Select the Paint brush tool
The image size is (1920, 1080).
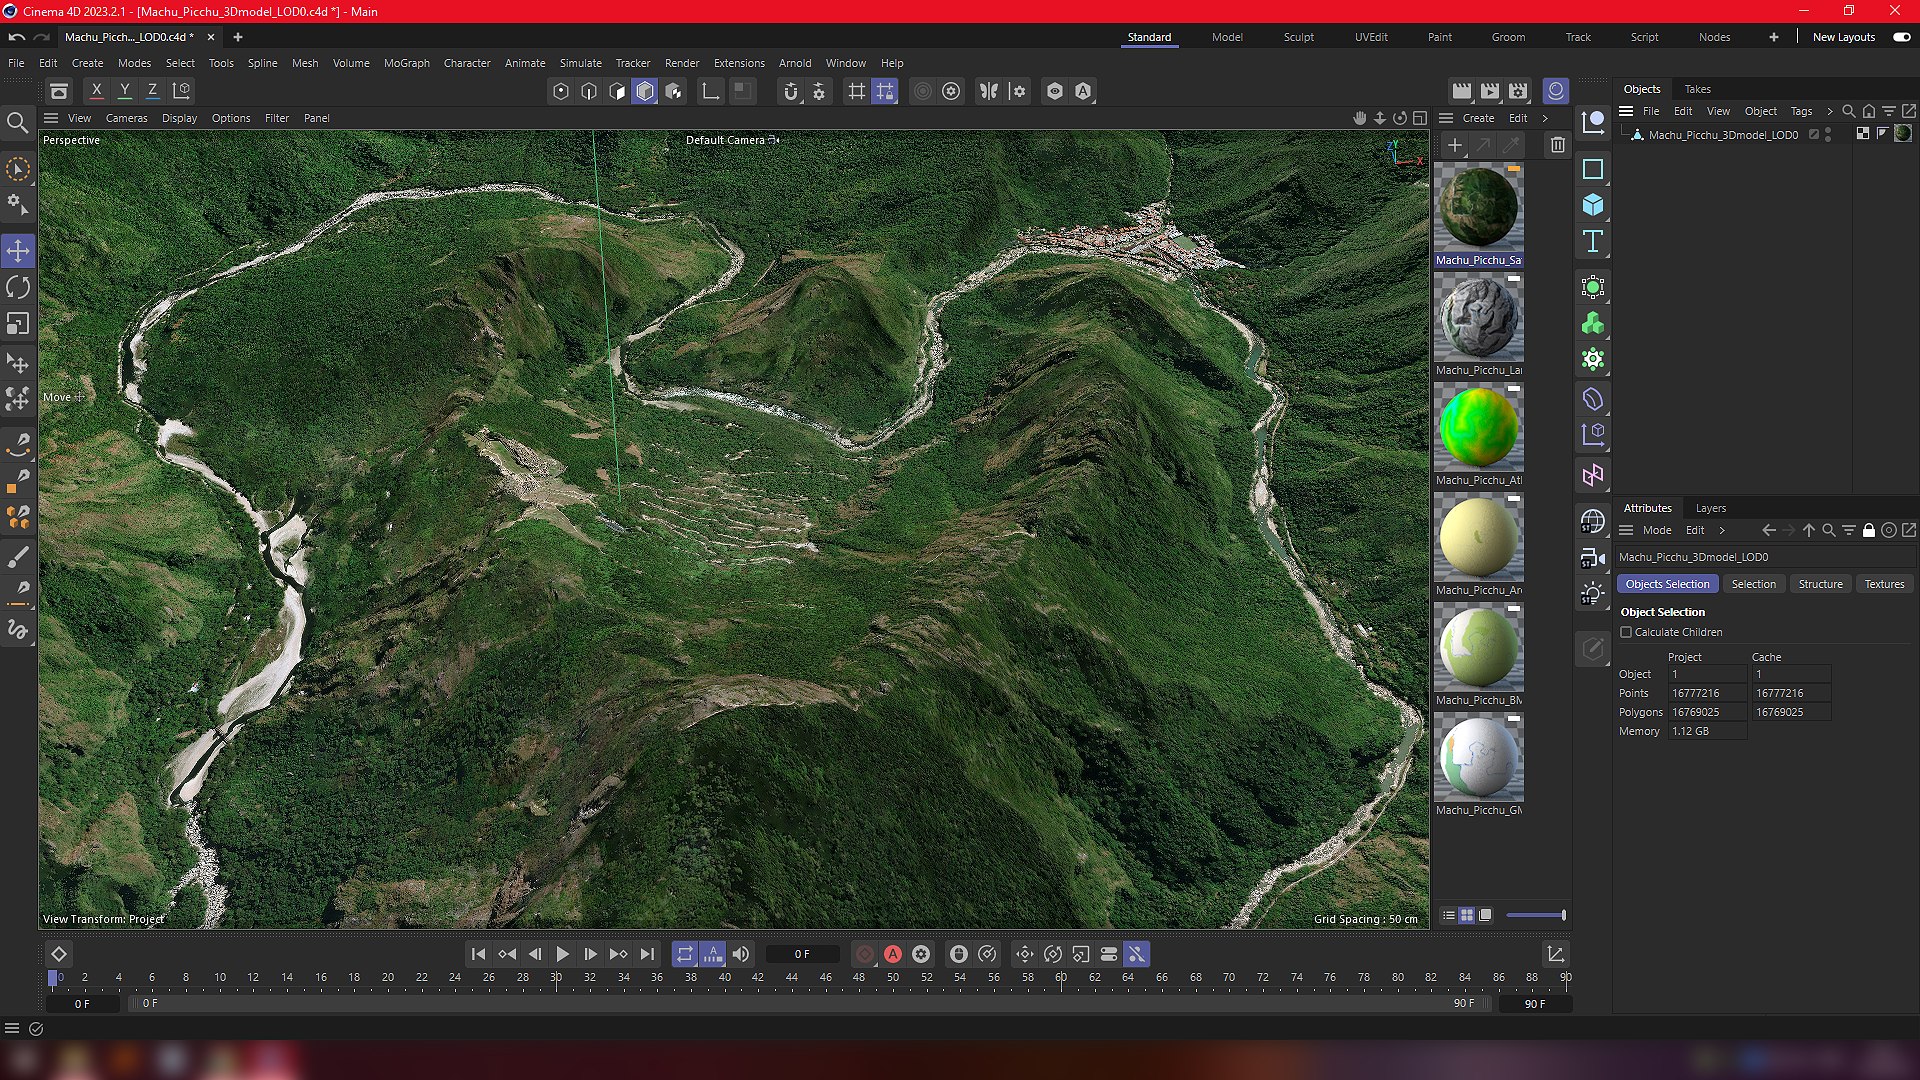click(18, 556)
